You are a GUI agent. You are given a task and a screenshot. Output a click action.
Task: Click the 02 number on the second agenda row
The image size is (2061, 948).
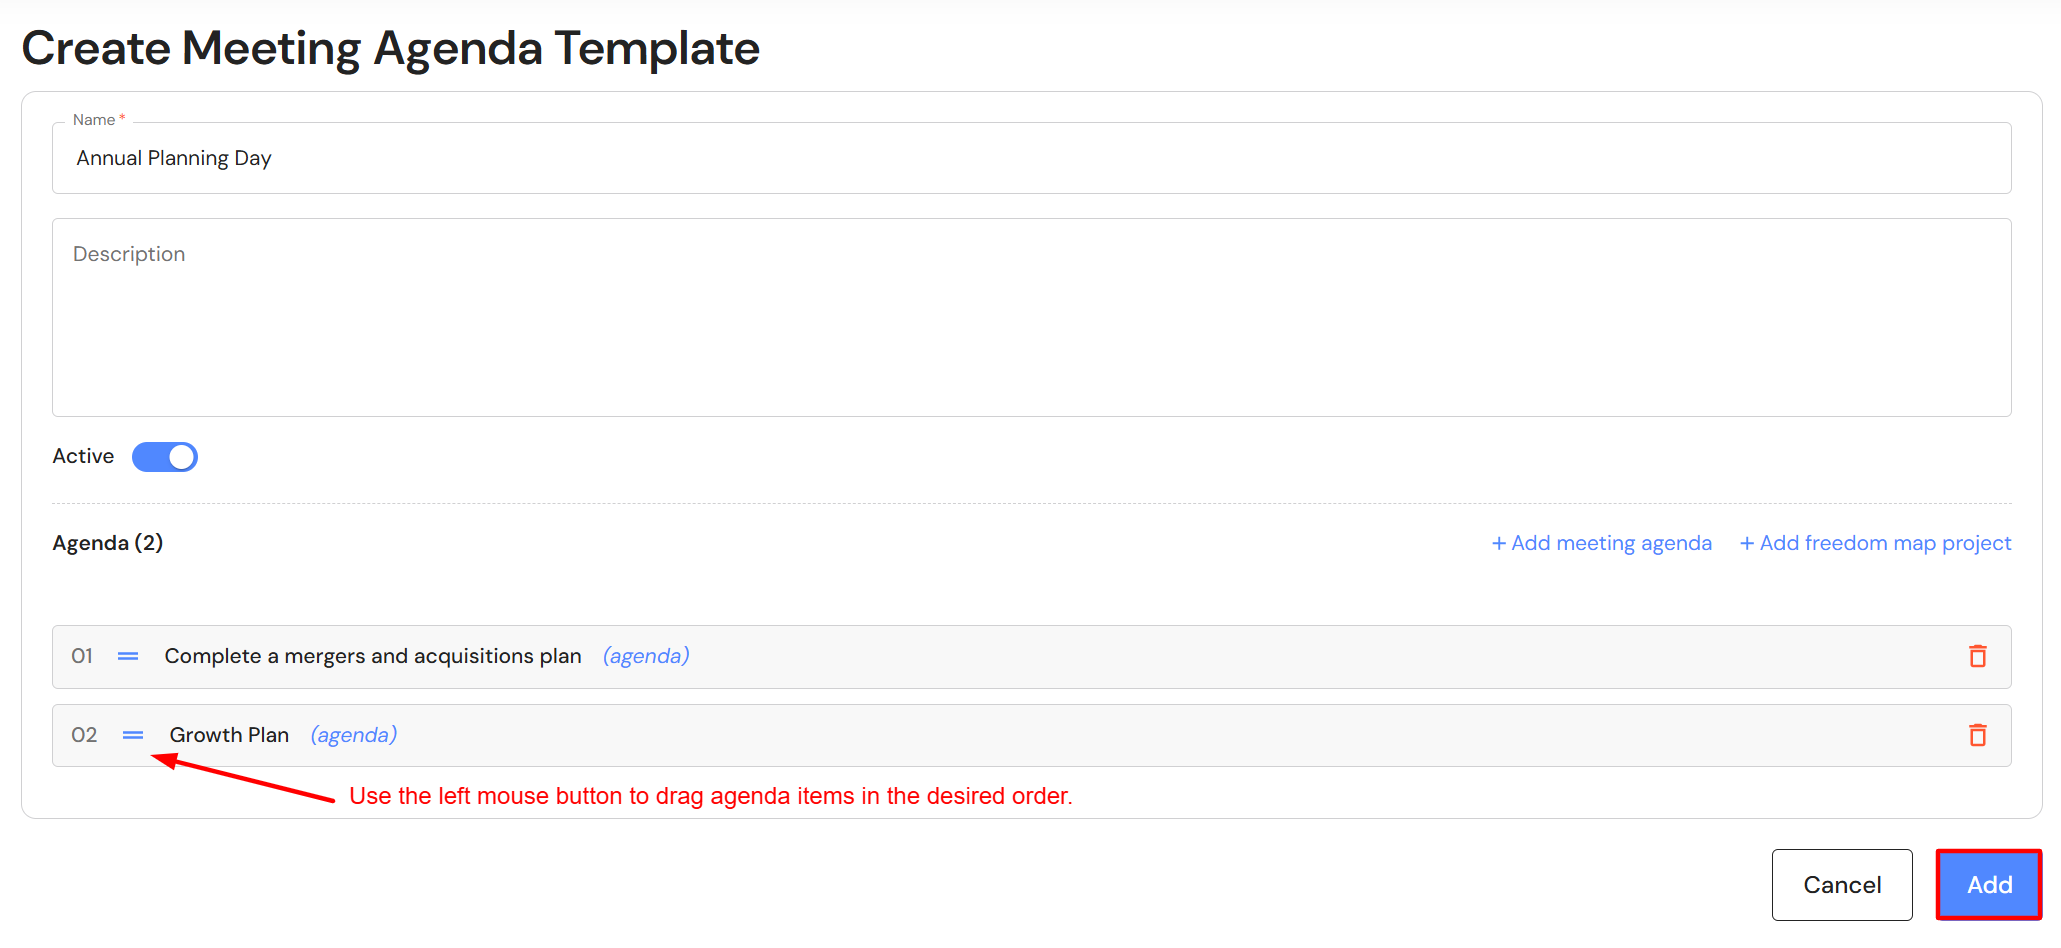coord(84,735)
